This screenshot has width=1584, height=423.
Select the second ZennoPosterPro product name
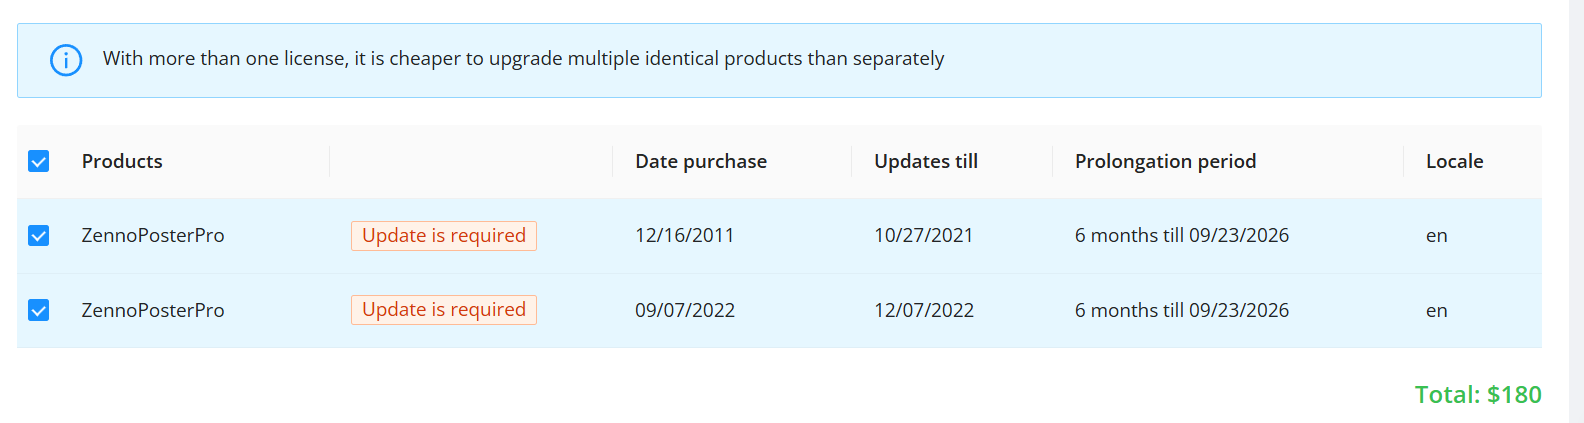coord(153,310)
